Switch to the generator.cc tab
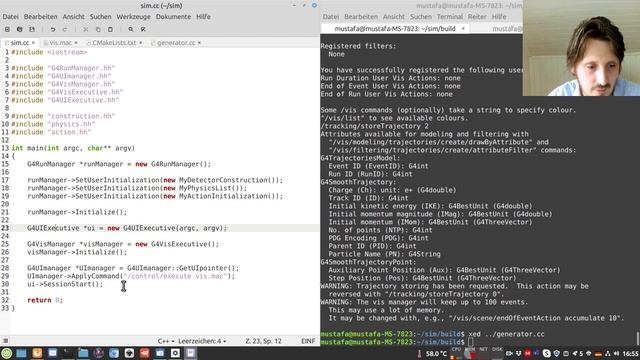640x360 pixels. (x=176, y=42)
